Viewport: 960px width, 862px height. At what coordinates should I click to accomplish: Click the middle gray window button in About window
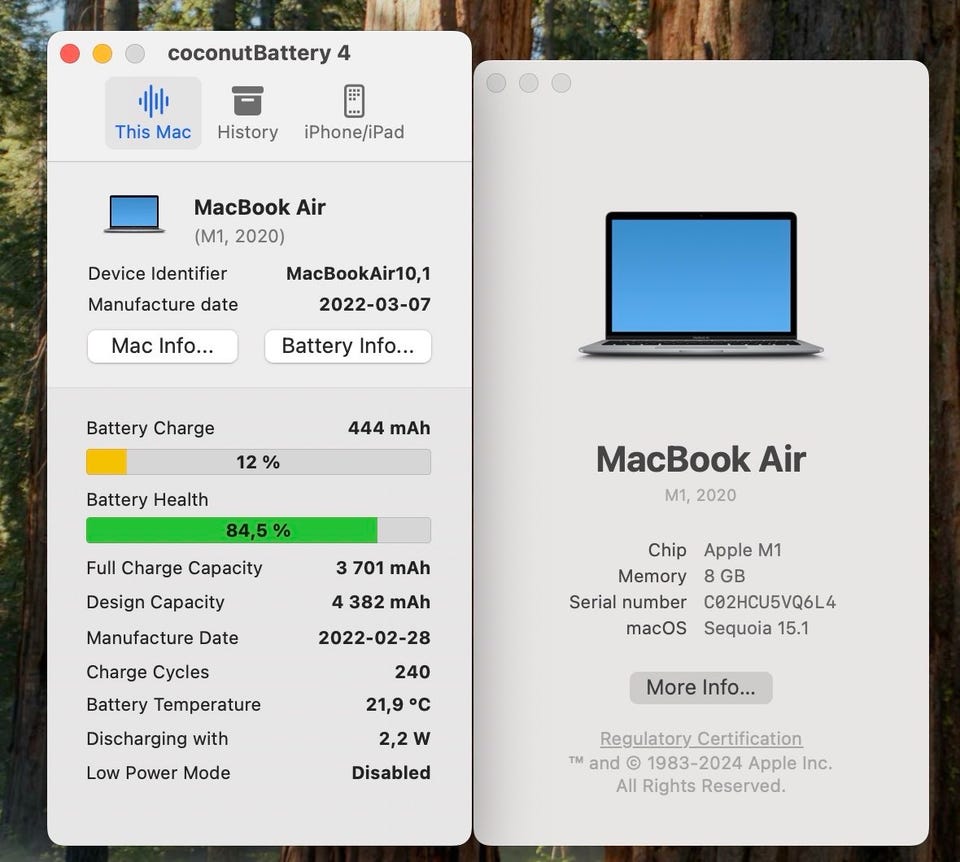pyautogui.click(x=528, y=83)
